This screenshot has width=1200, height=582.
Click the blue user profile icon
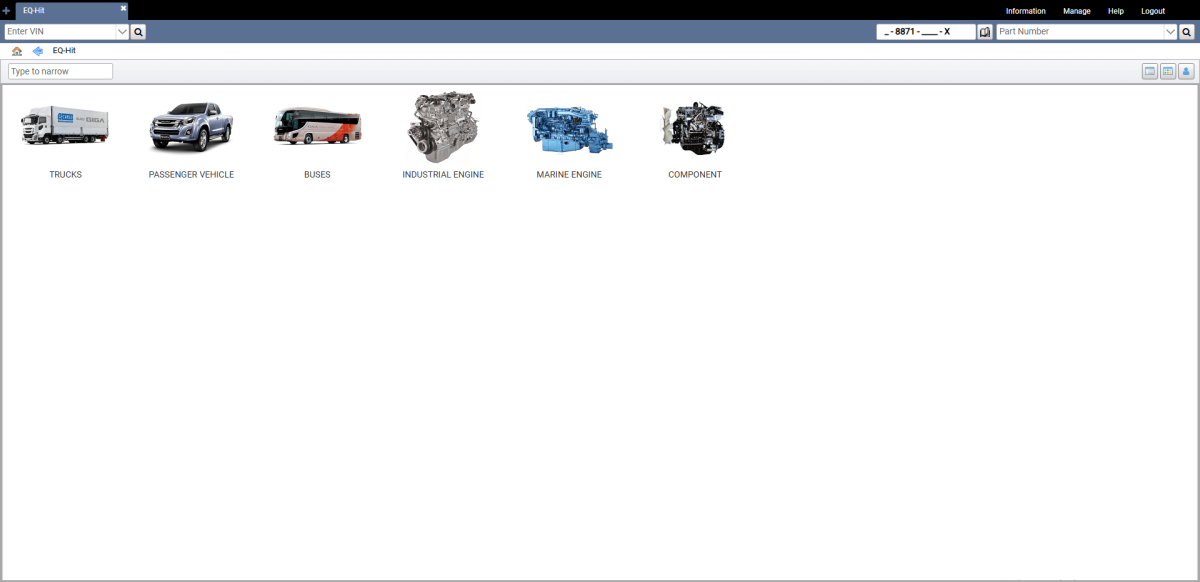click(x=1186, y=71)
